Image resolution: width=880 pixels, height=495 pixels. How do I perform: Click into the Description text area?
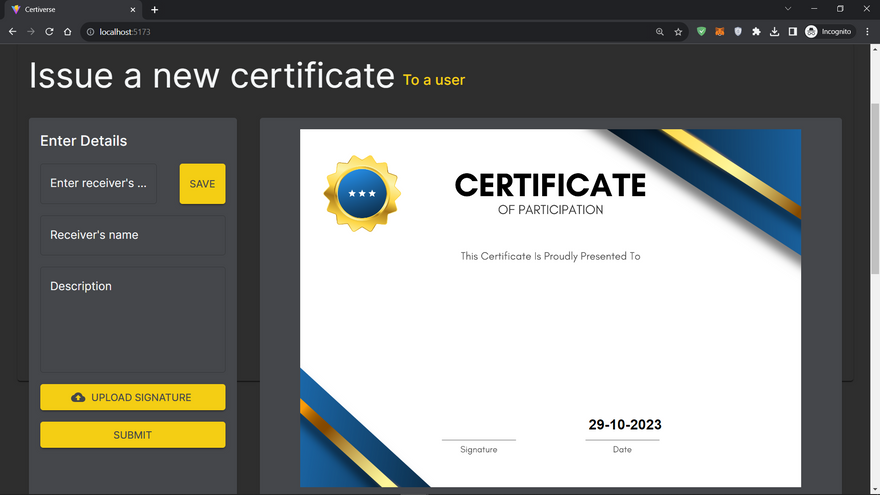(x=132, y=320)
